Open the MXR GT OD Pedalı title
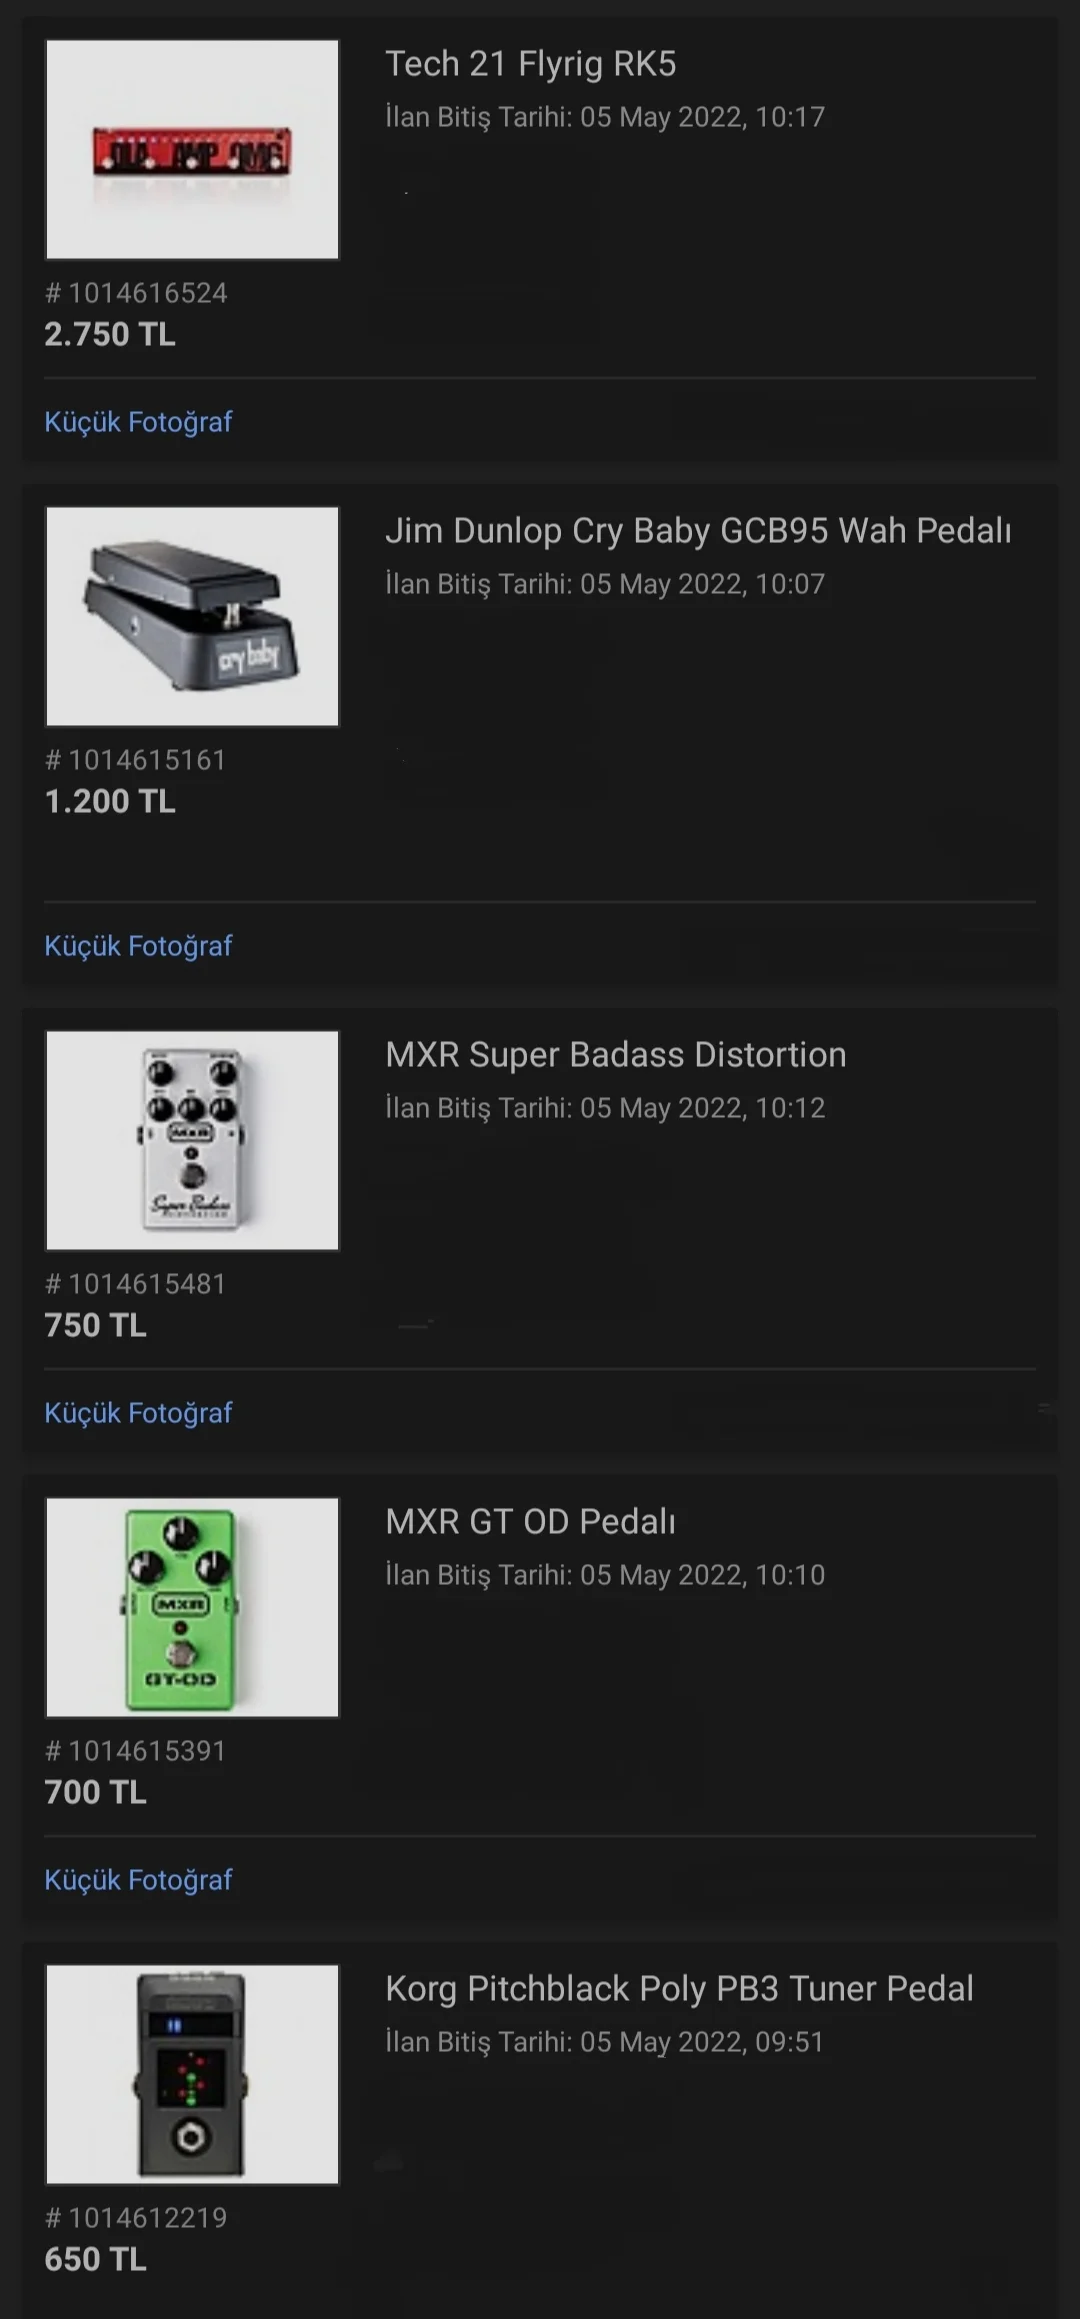The width and height of the screenshot is (1080, 2319). point(530,1522)
